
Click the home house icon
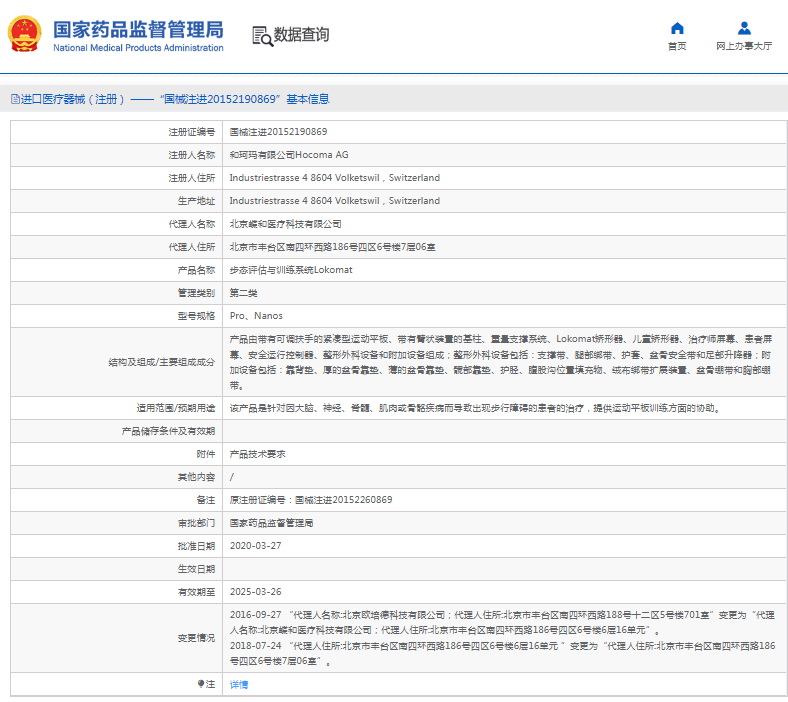[x=677, y=28]
